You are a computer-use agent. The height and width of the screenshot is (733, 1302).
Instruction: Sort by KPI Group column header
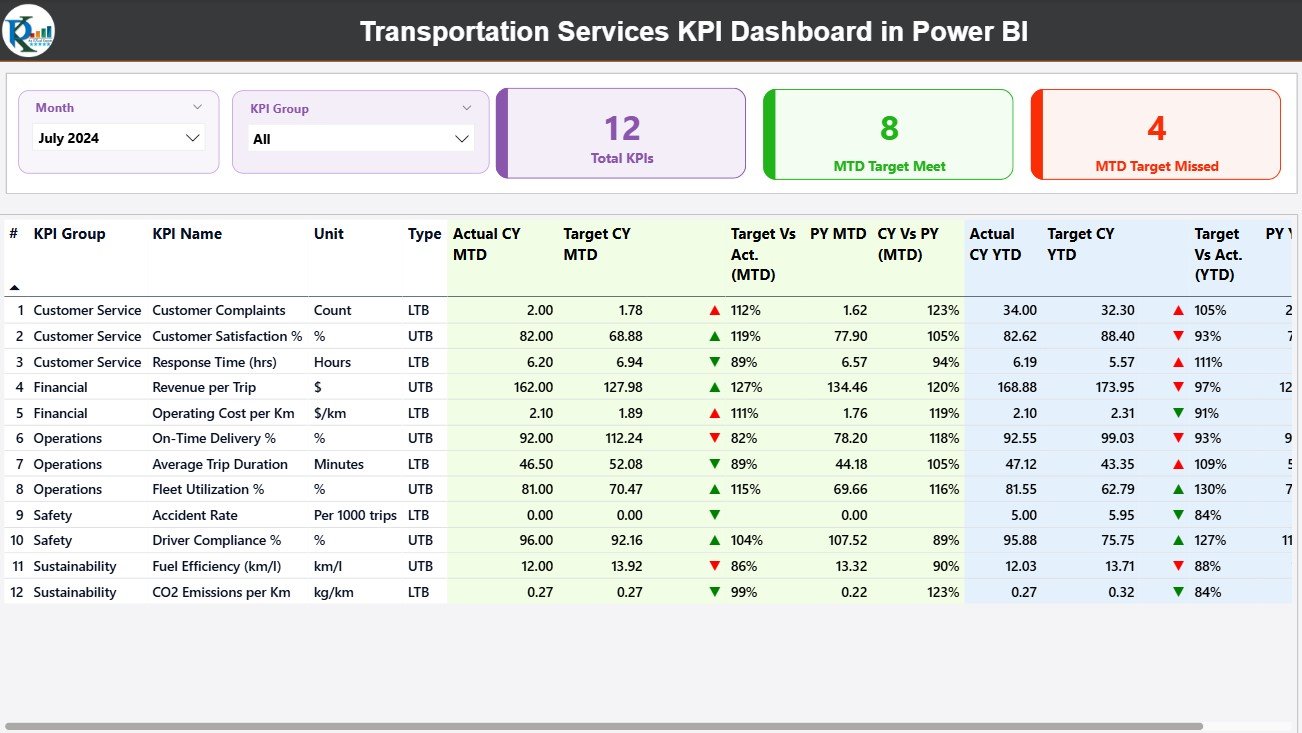tap(69, 234)
